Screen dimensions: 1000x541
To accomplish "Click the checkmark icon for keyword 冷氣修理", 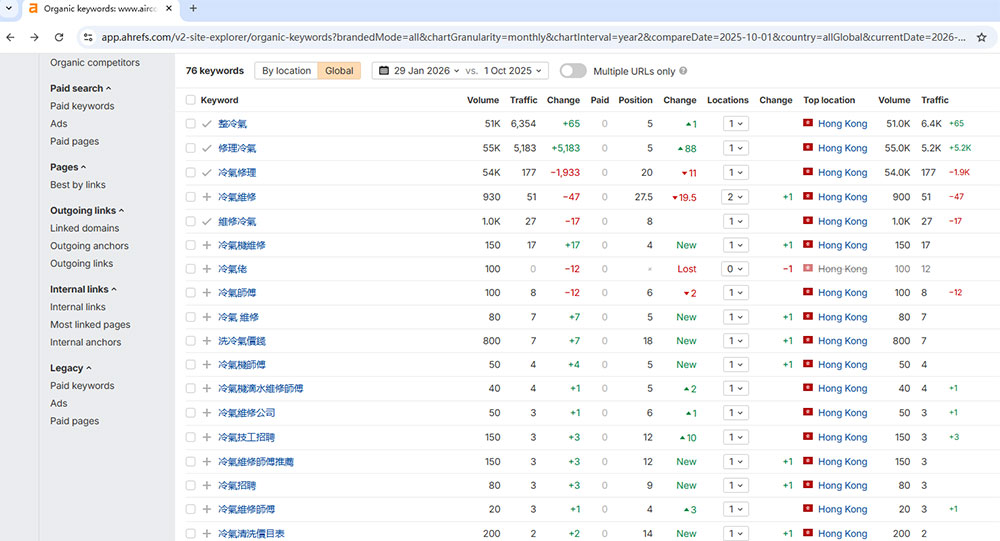I will pos(207,172).
